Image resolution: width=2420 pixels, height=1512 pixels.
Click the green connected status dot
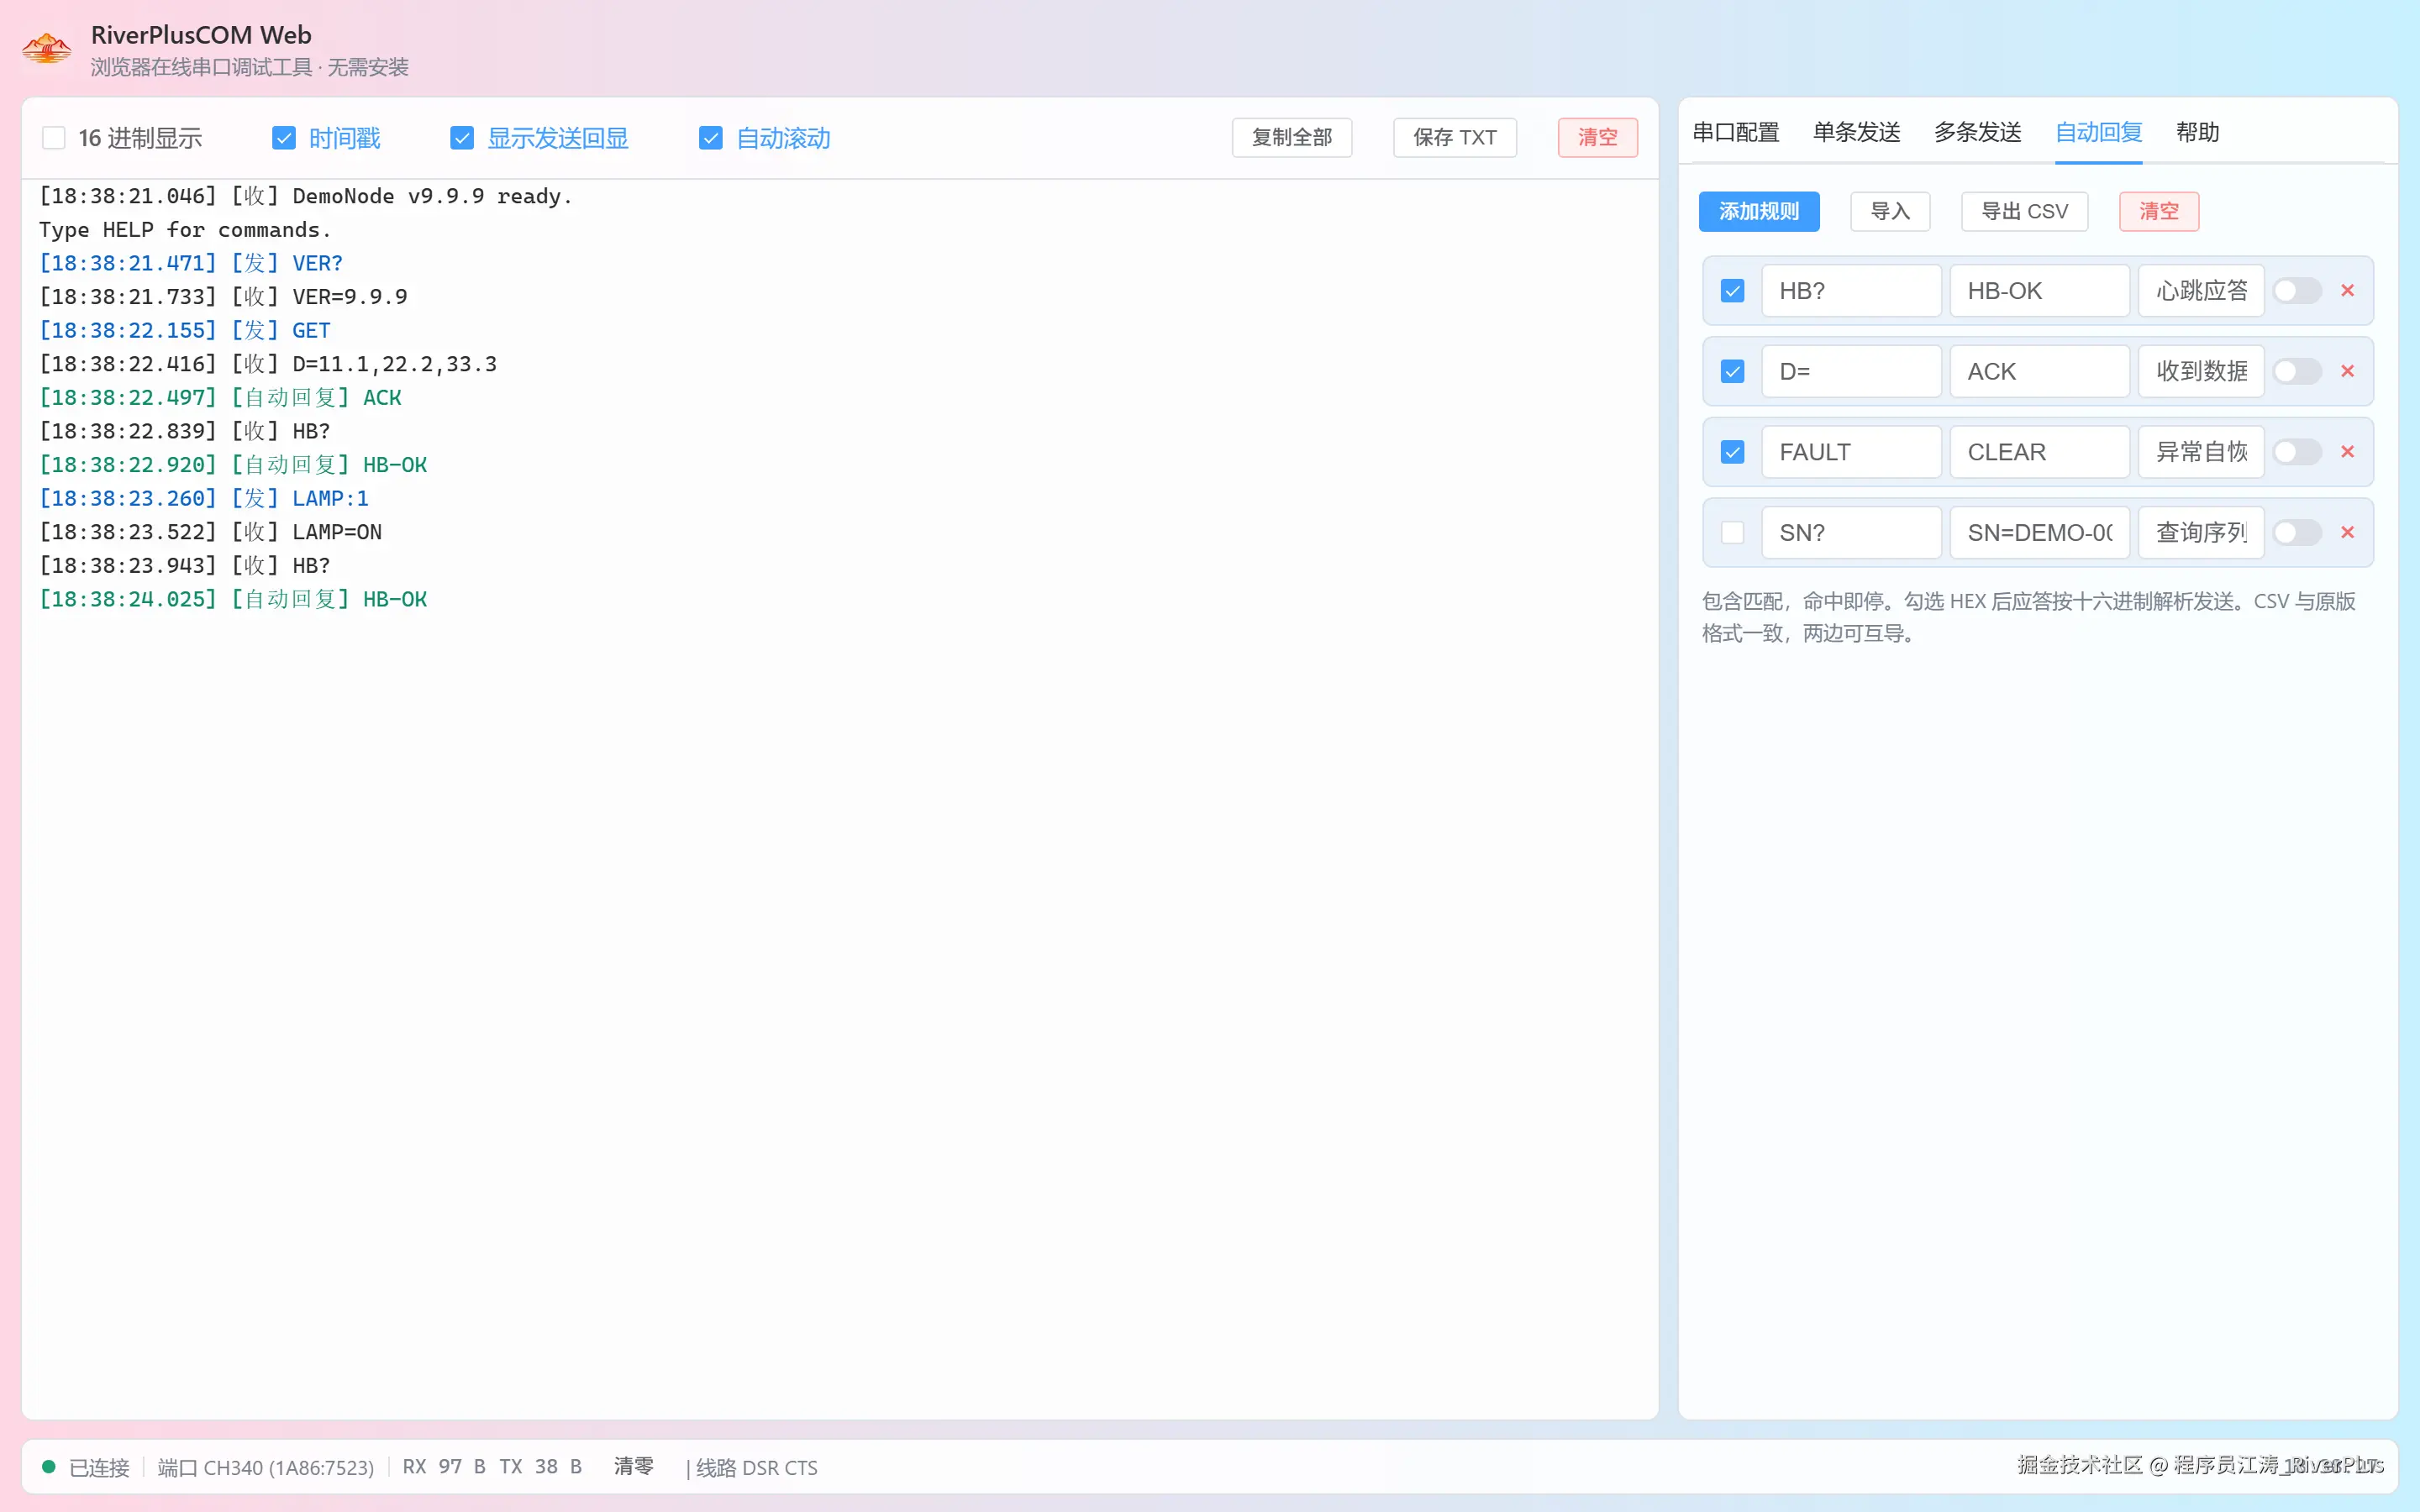pos(48,1467)
